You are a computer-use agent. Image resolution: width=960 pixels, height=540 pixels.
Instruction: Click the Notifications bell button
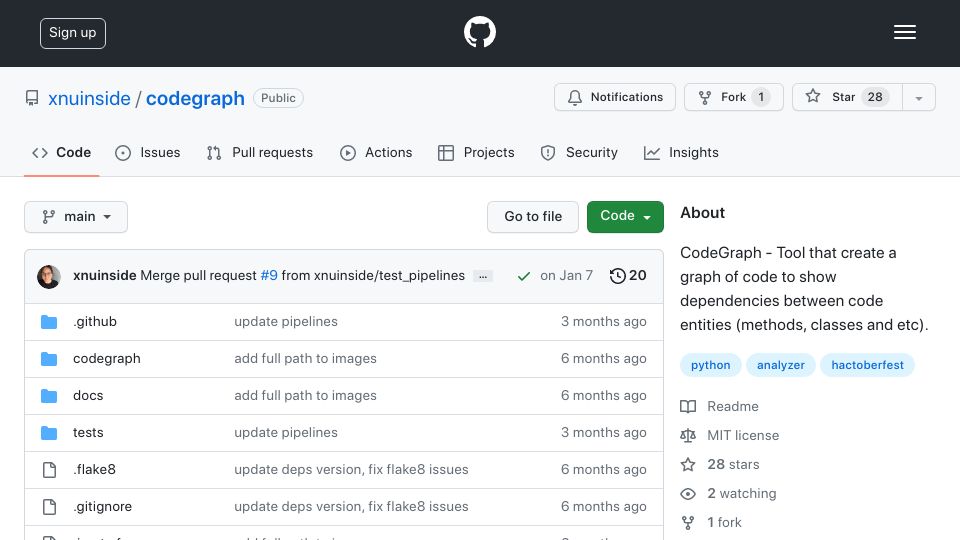click(615, 97)
